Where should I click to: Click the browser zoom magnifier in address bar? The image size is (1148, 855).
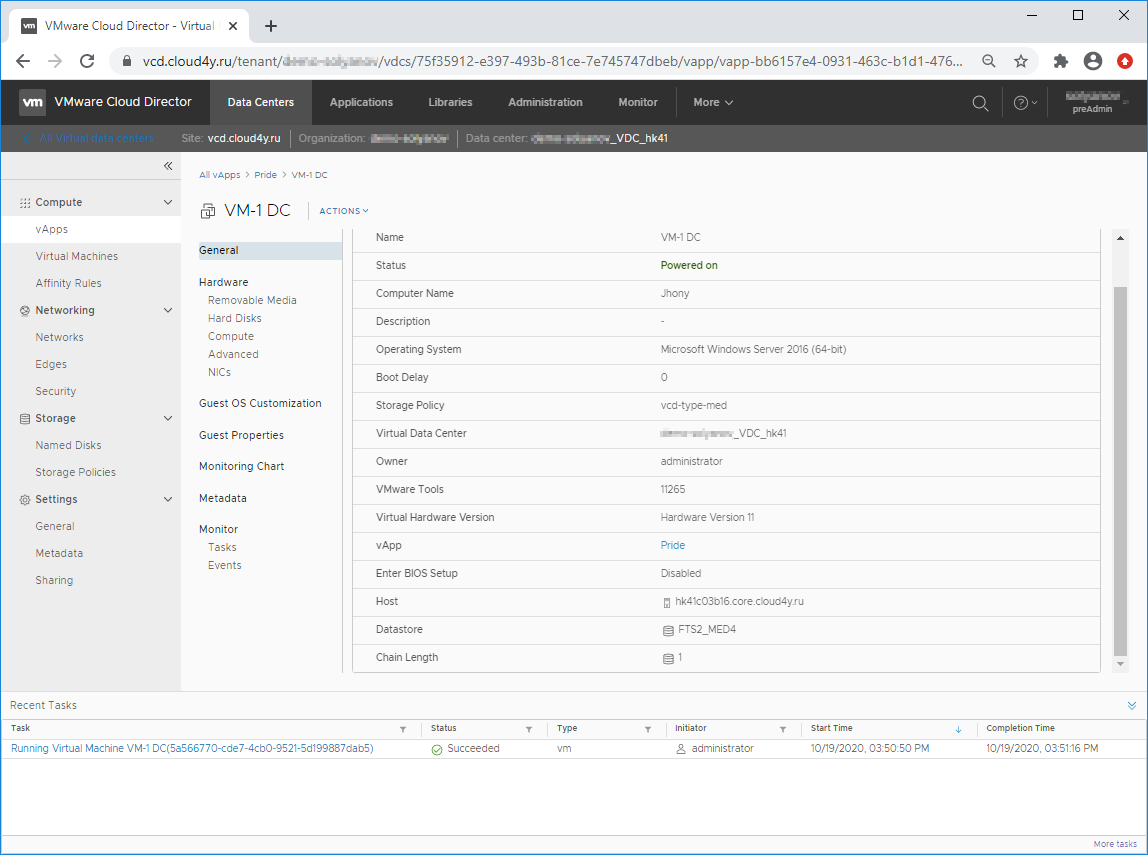pyautogui.click(x=988, y=61)
